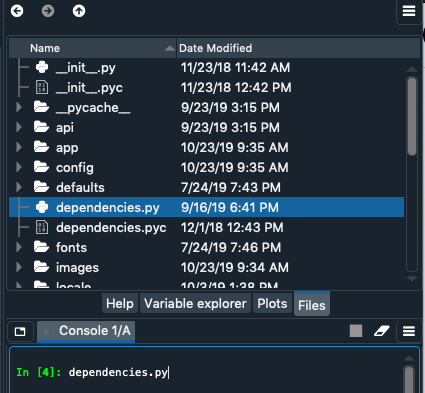
Task: Expand the fonts folder tree node
Action: click(19, 247)
